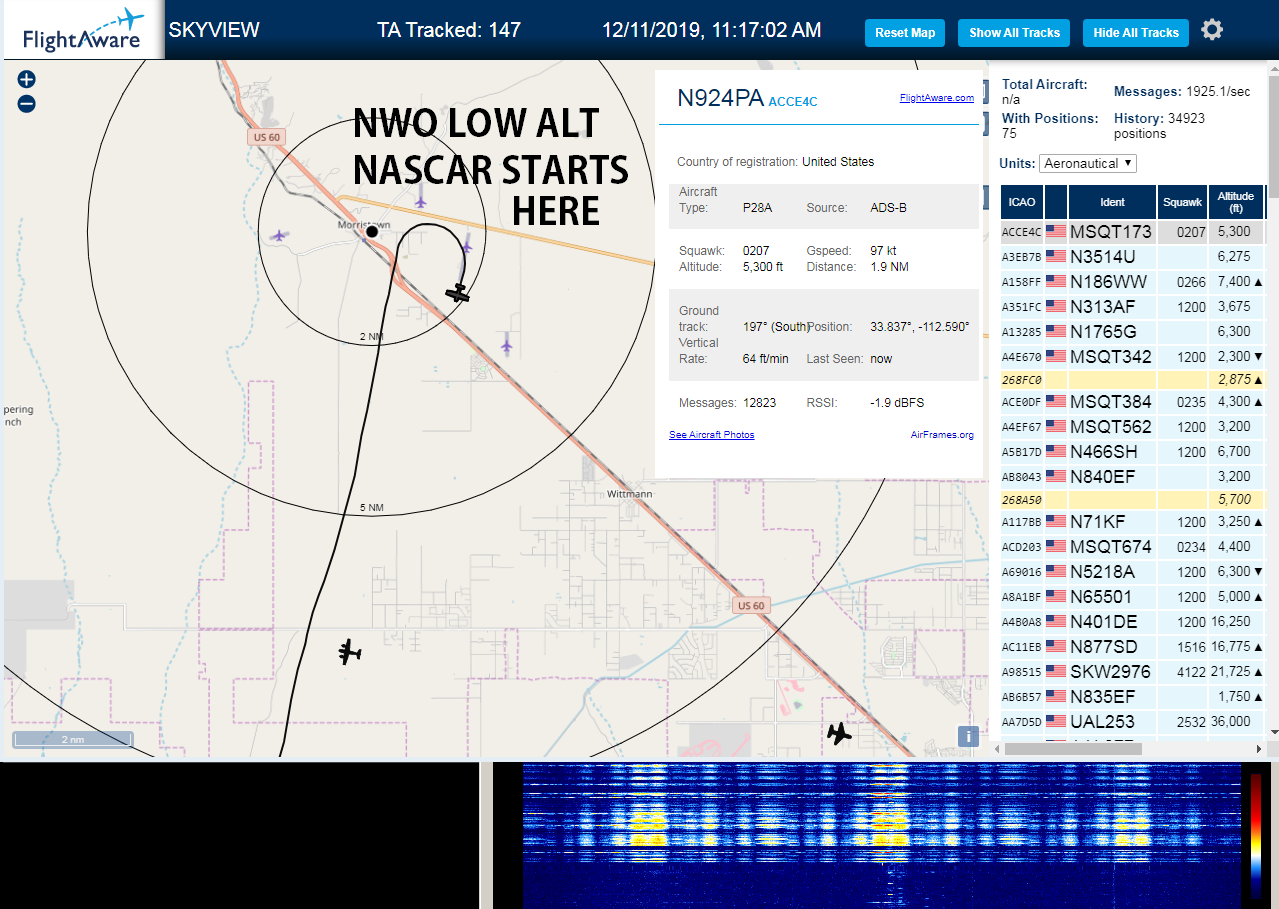The height and width of the screenshot is (909, 1279).
Task: Select the N401DE aircraft row
Action: pos(1132,622)
